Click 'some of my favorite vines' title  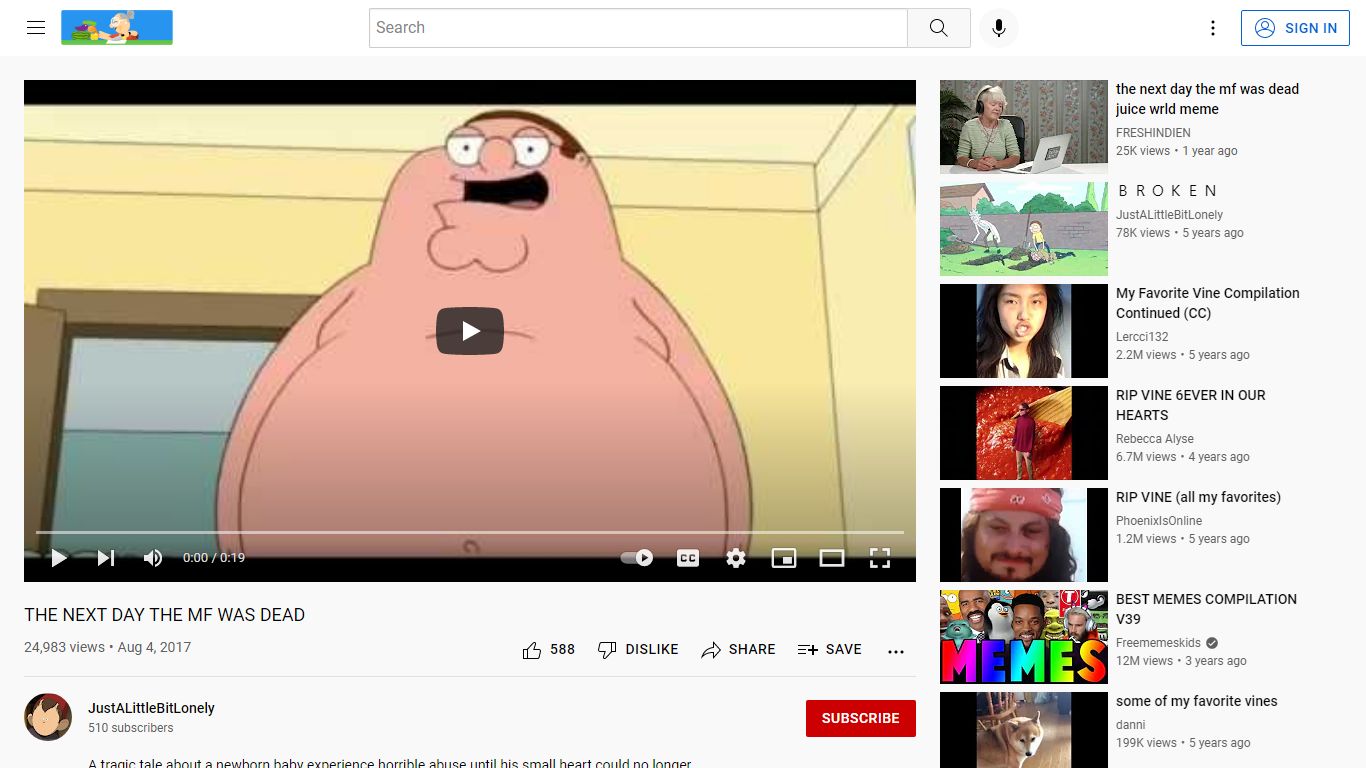[x=1197, y=701]
